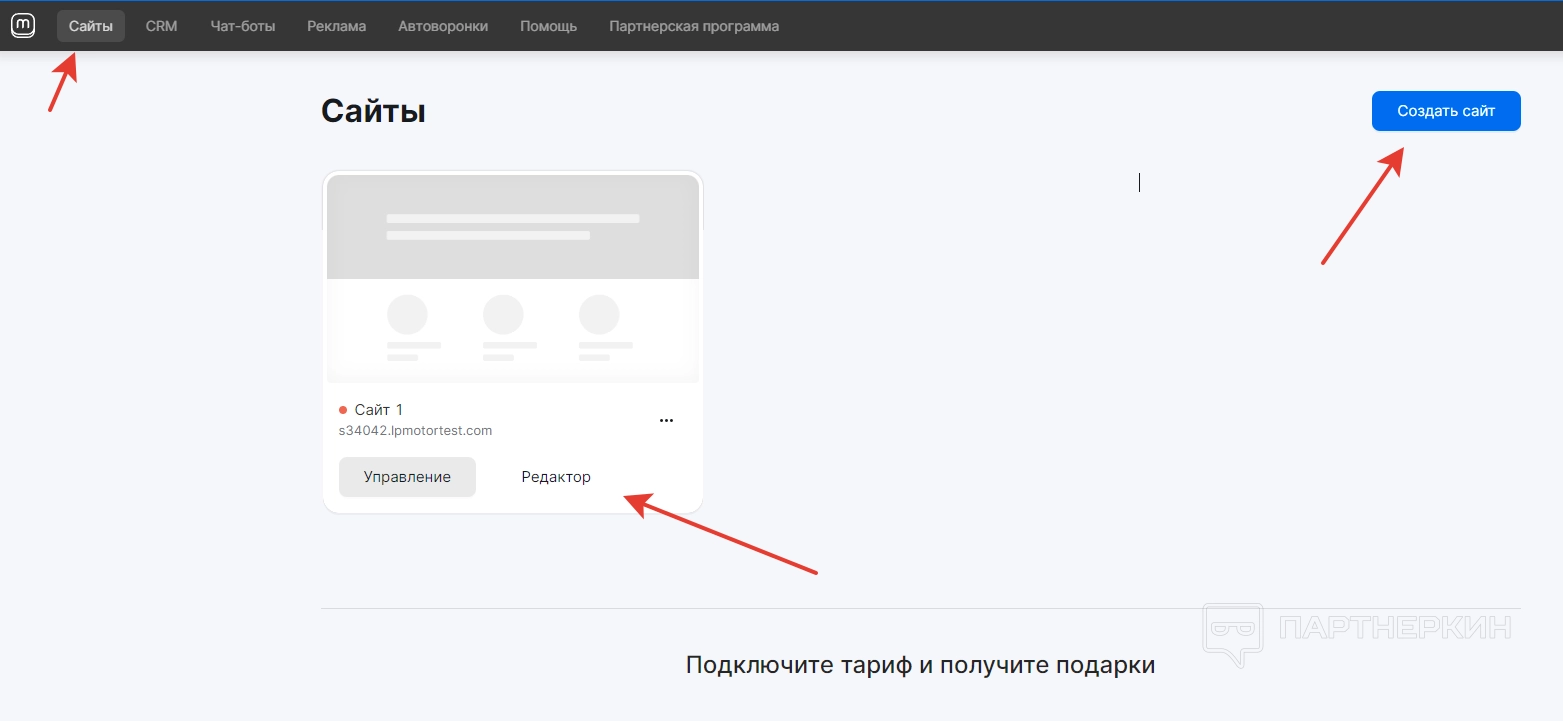Open the three-dots menu for Сайт 1

click(x=666, y=421)
